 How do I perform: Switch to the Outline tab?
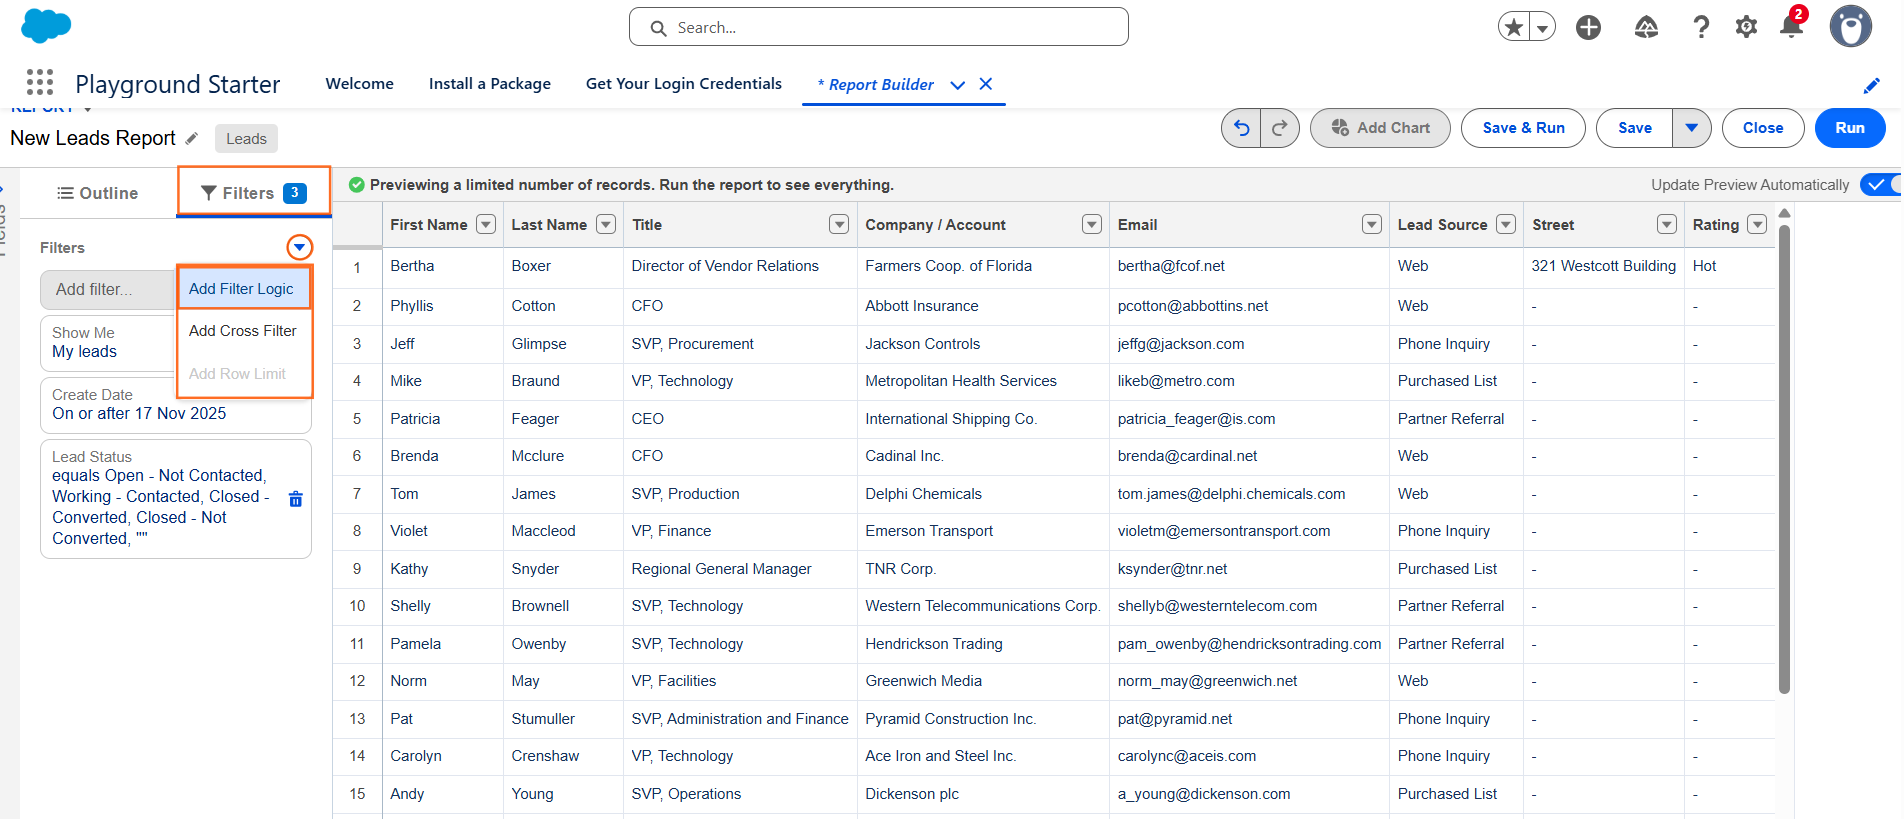[98, 193]
